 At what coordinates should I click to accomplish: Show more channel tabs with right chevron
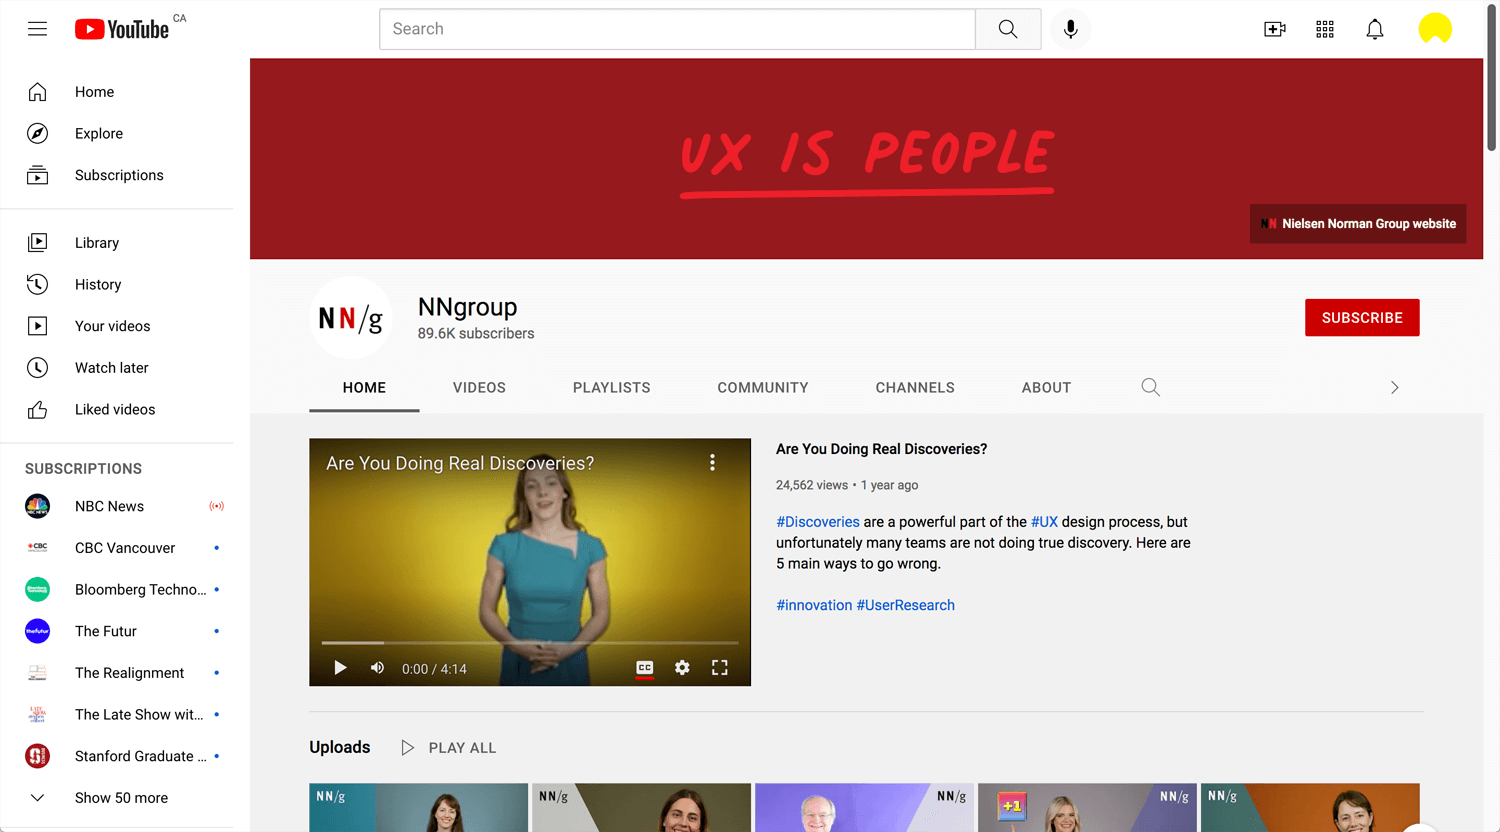tap(1395, 387)
